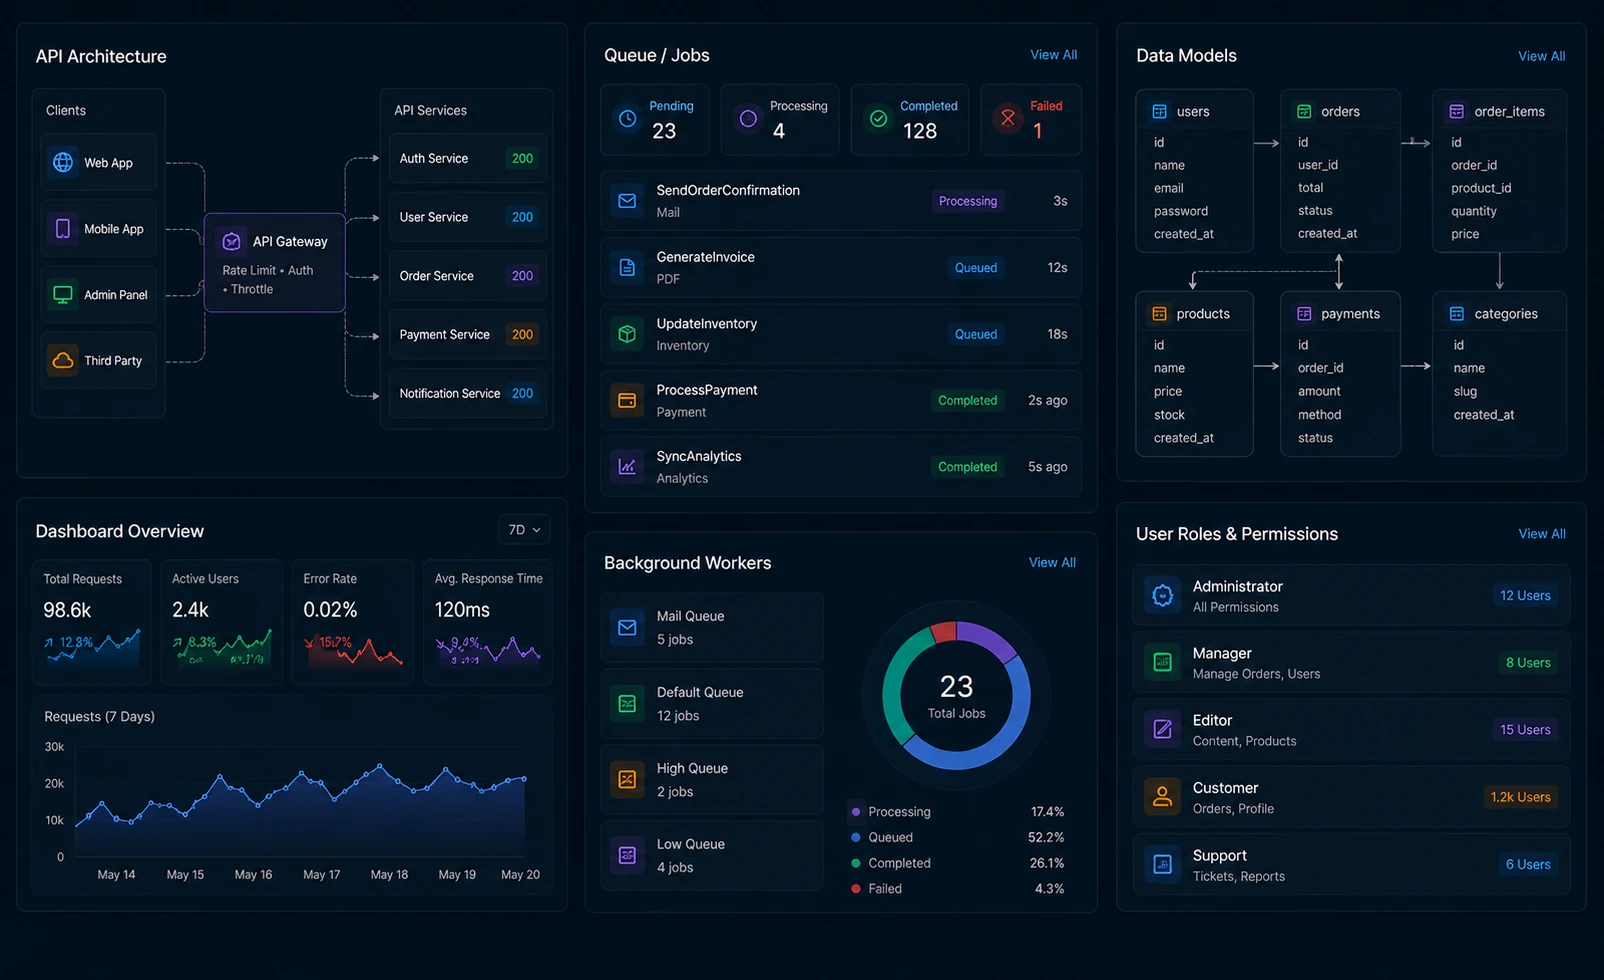The width and height of the screenshot is (1604, 980).
Task: Click the Payment Service 200 status badge
Action: pos(522,334)
